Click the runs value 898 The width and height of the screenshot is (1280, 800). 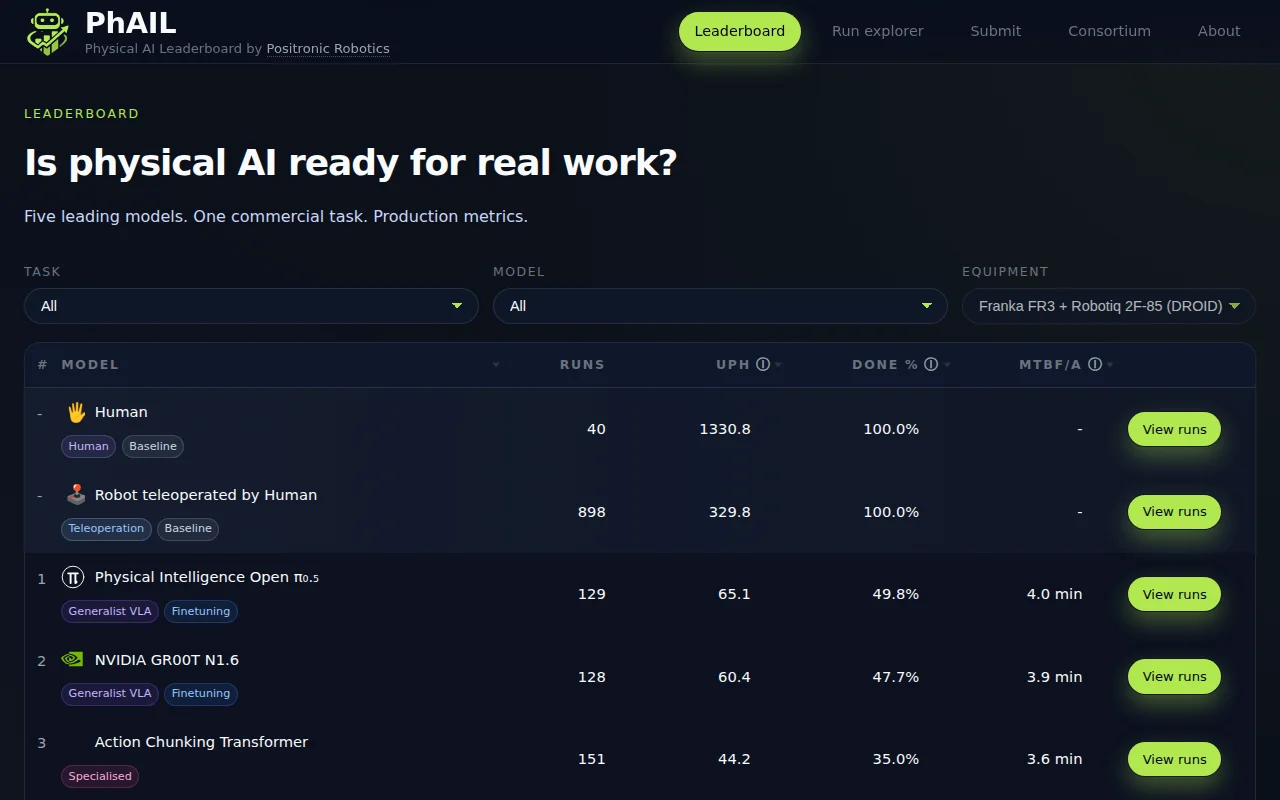[x=592, y=512]
